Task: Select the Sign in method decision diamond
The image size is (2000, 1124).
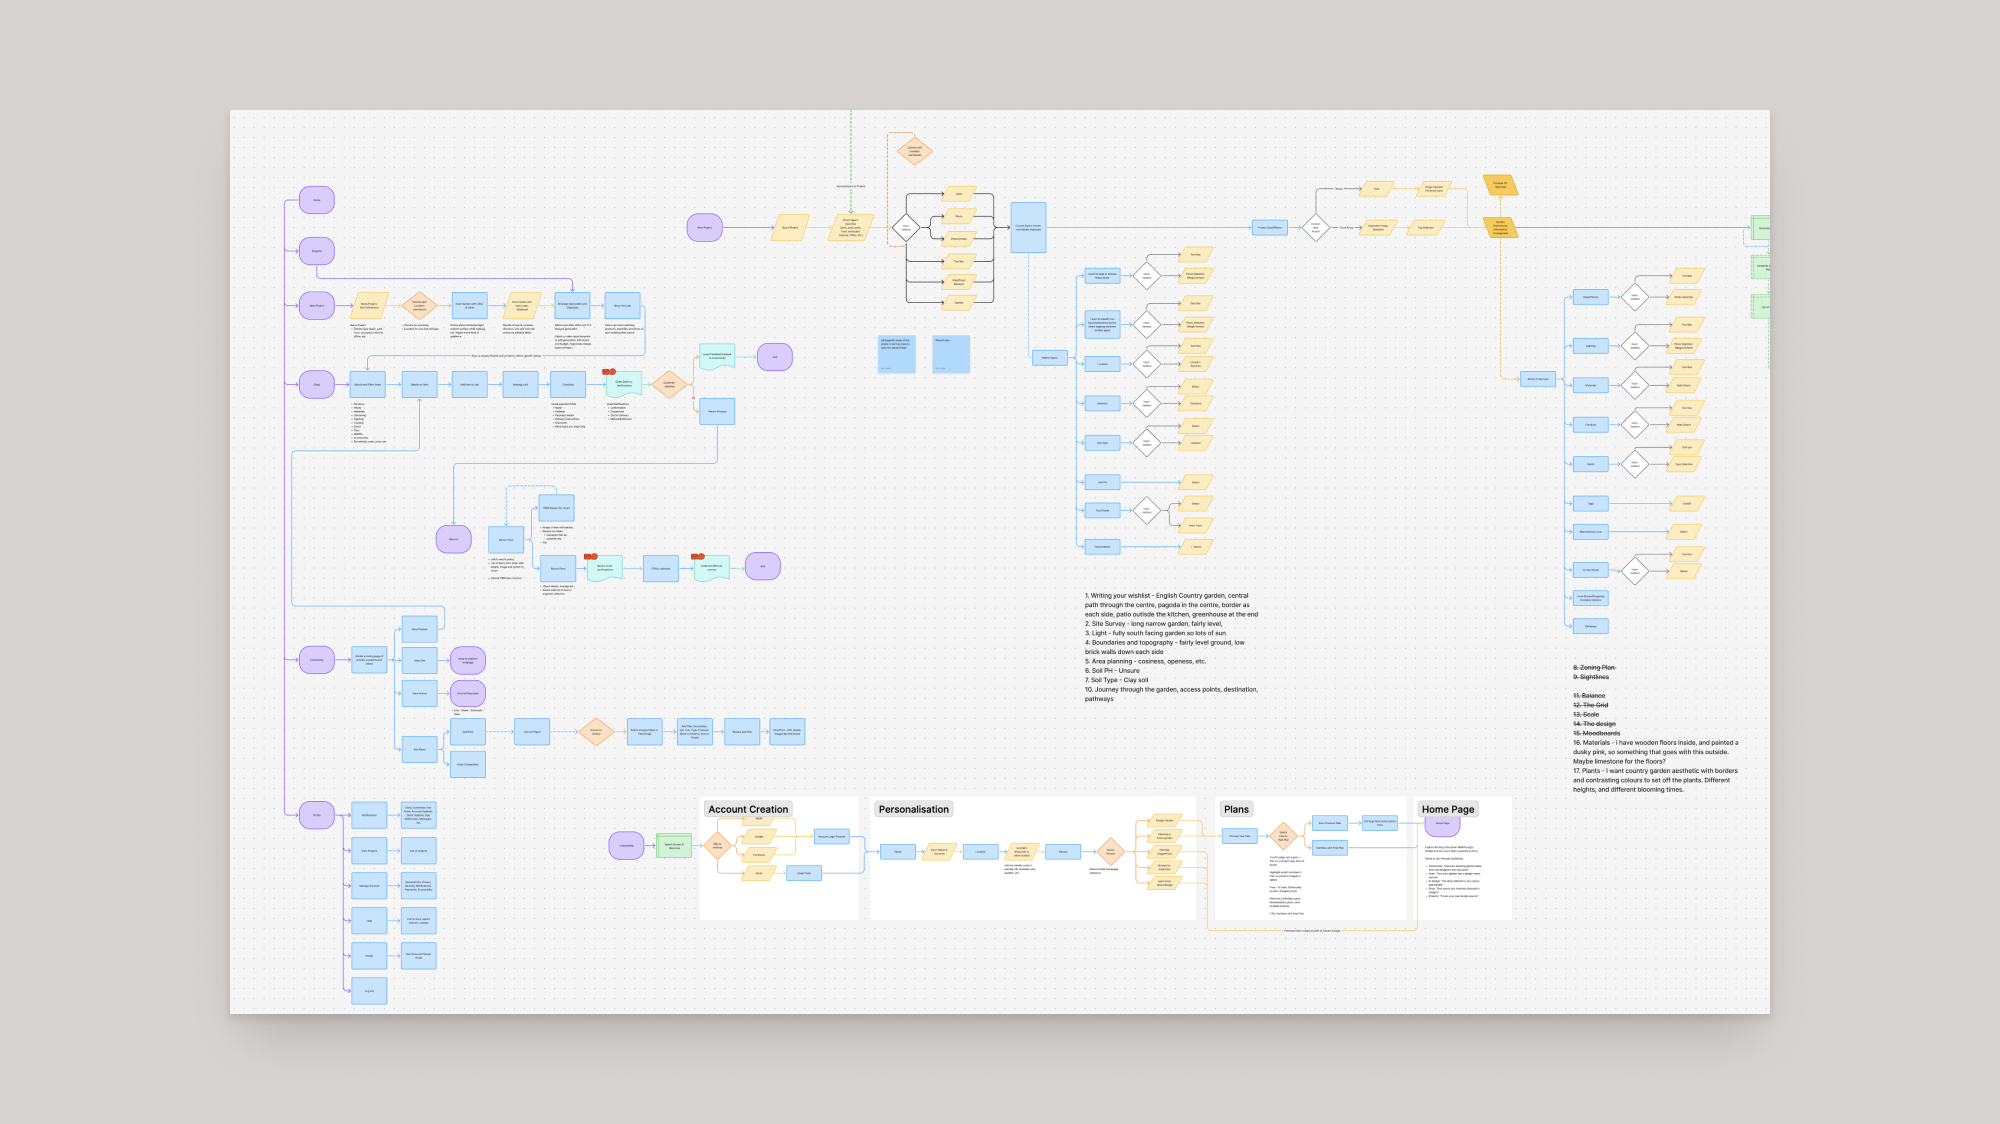Action: click(717, 846)
